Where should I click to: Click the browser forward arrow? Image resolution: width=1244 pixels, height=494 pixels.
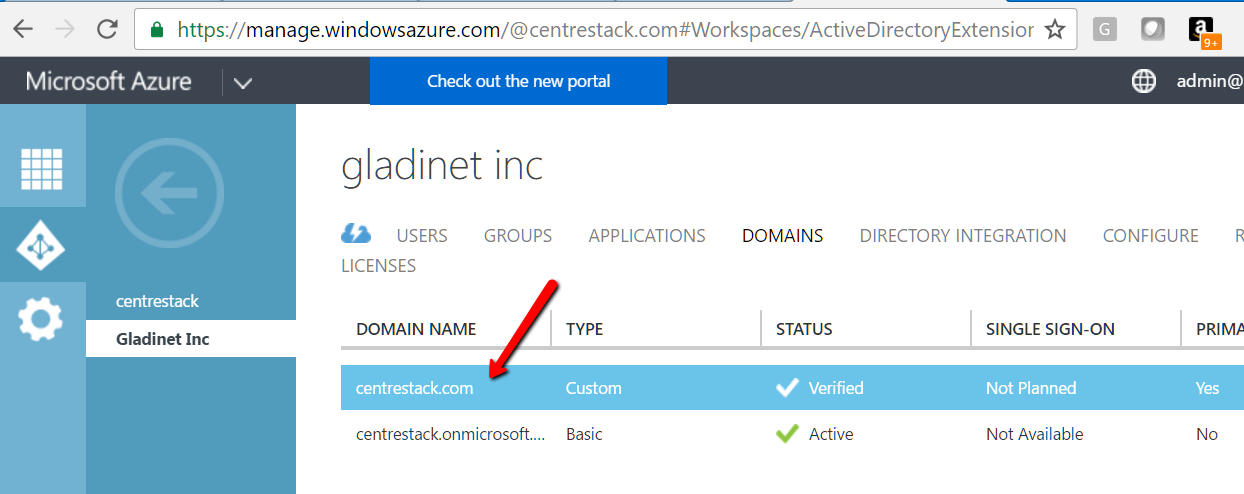pyautogui.click(x=65, y=29)
